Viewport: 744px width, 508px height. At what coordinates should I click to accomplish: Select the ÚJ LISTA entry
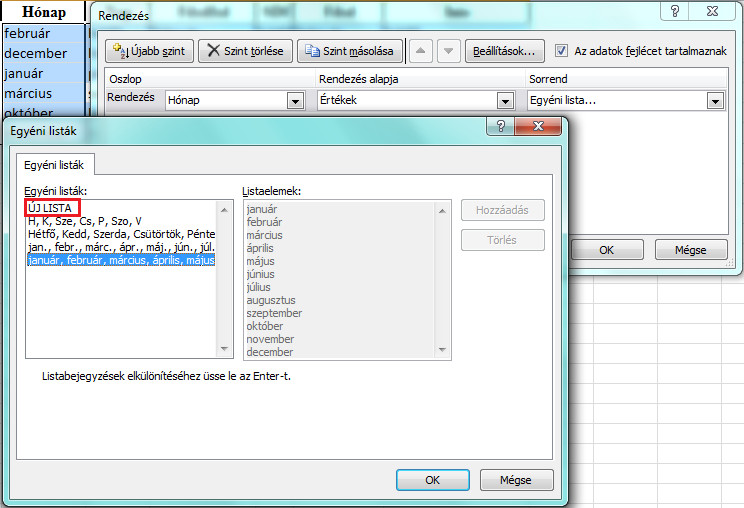50,208
